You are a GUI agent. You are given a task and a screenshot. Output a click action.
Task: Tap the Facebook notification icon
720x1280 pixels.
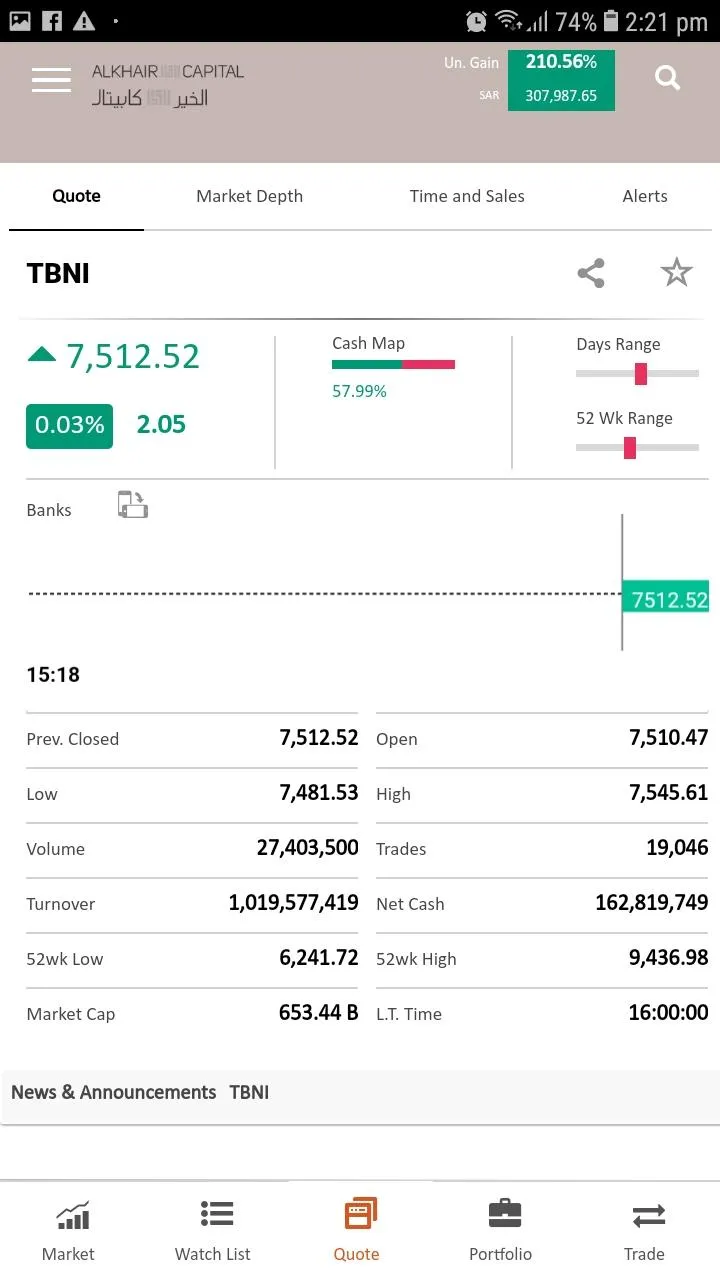51,20
